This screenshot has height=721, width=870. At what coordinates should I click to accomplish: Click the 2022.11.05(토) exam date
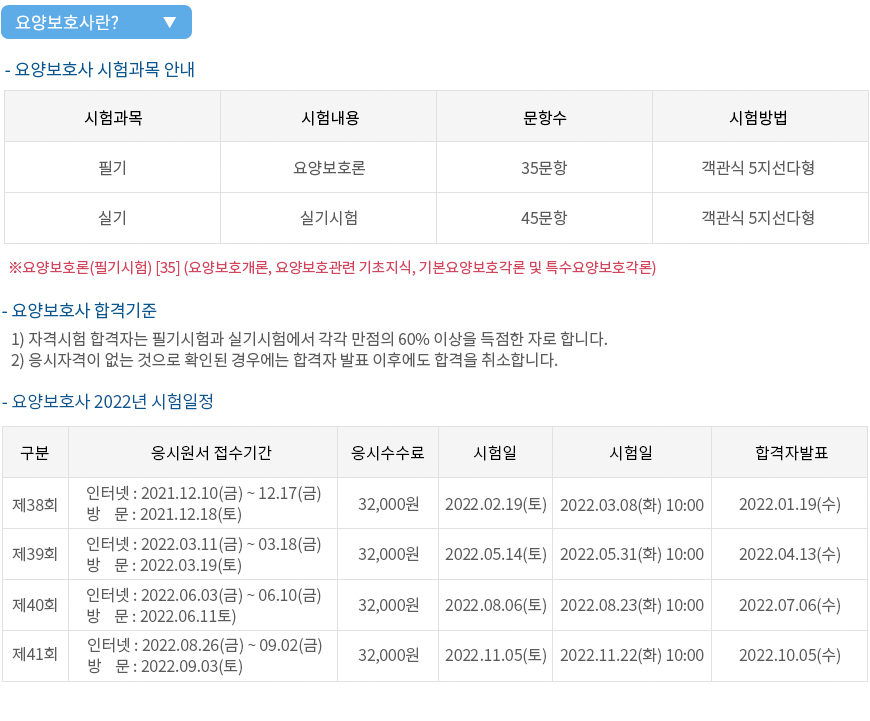[x=495, y=655]
